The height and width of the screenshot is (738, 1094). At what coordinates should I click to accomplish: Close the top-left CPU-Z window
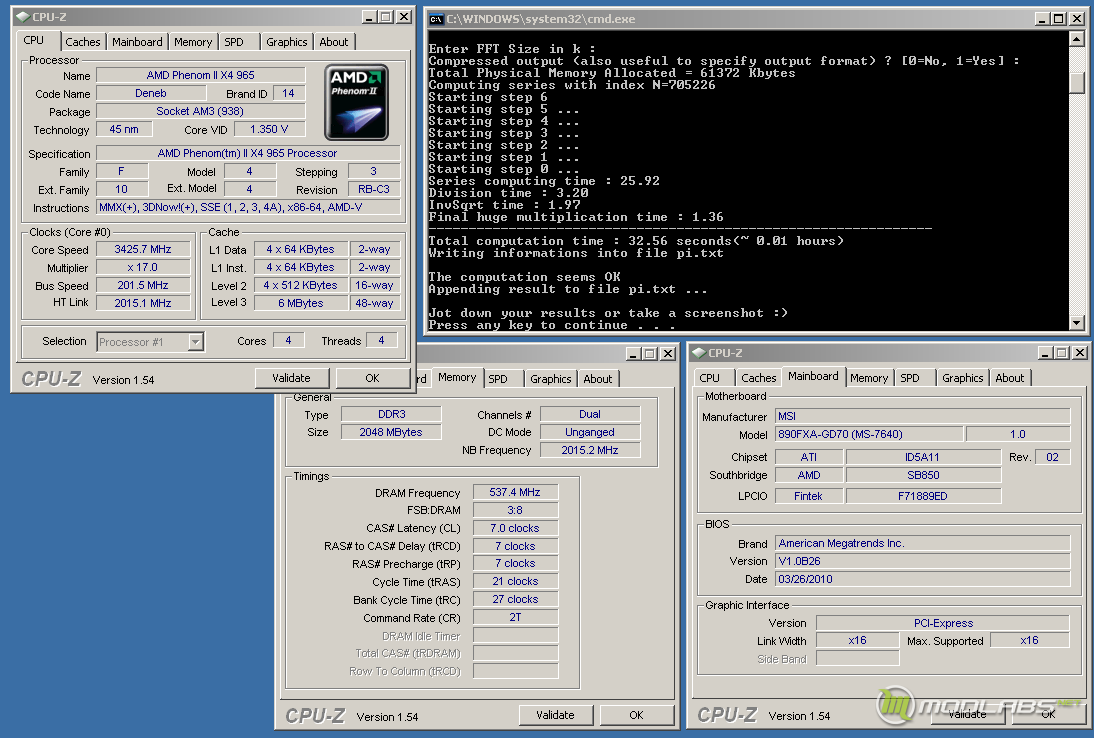click(404, 17)
